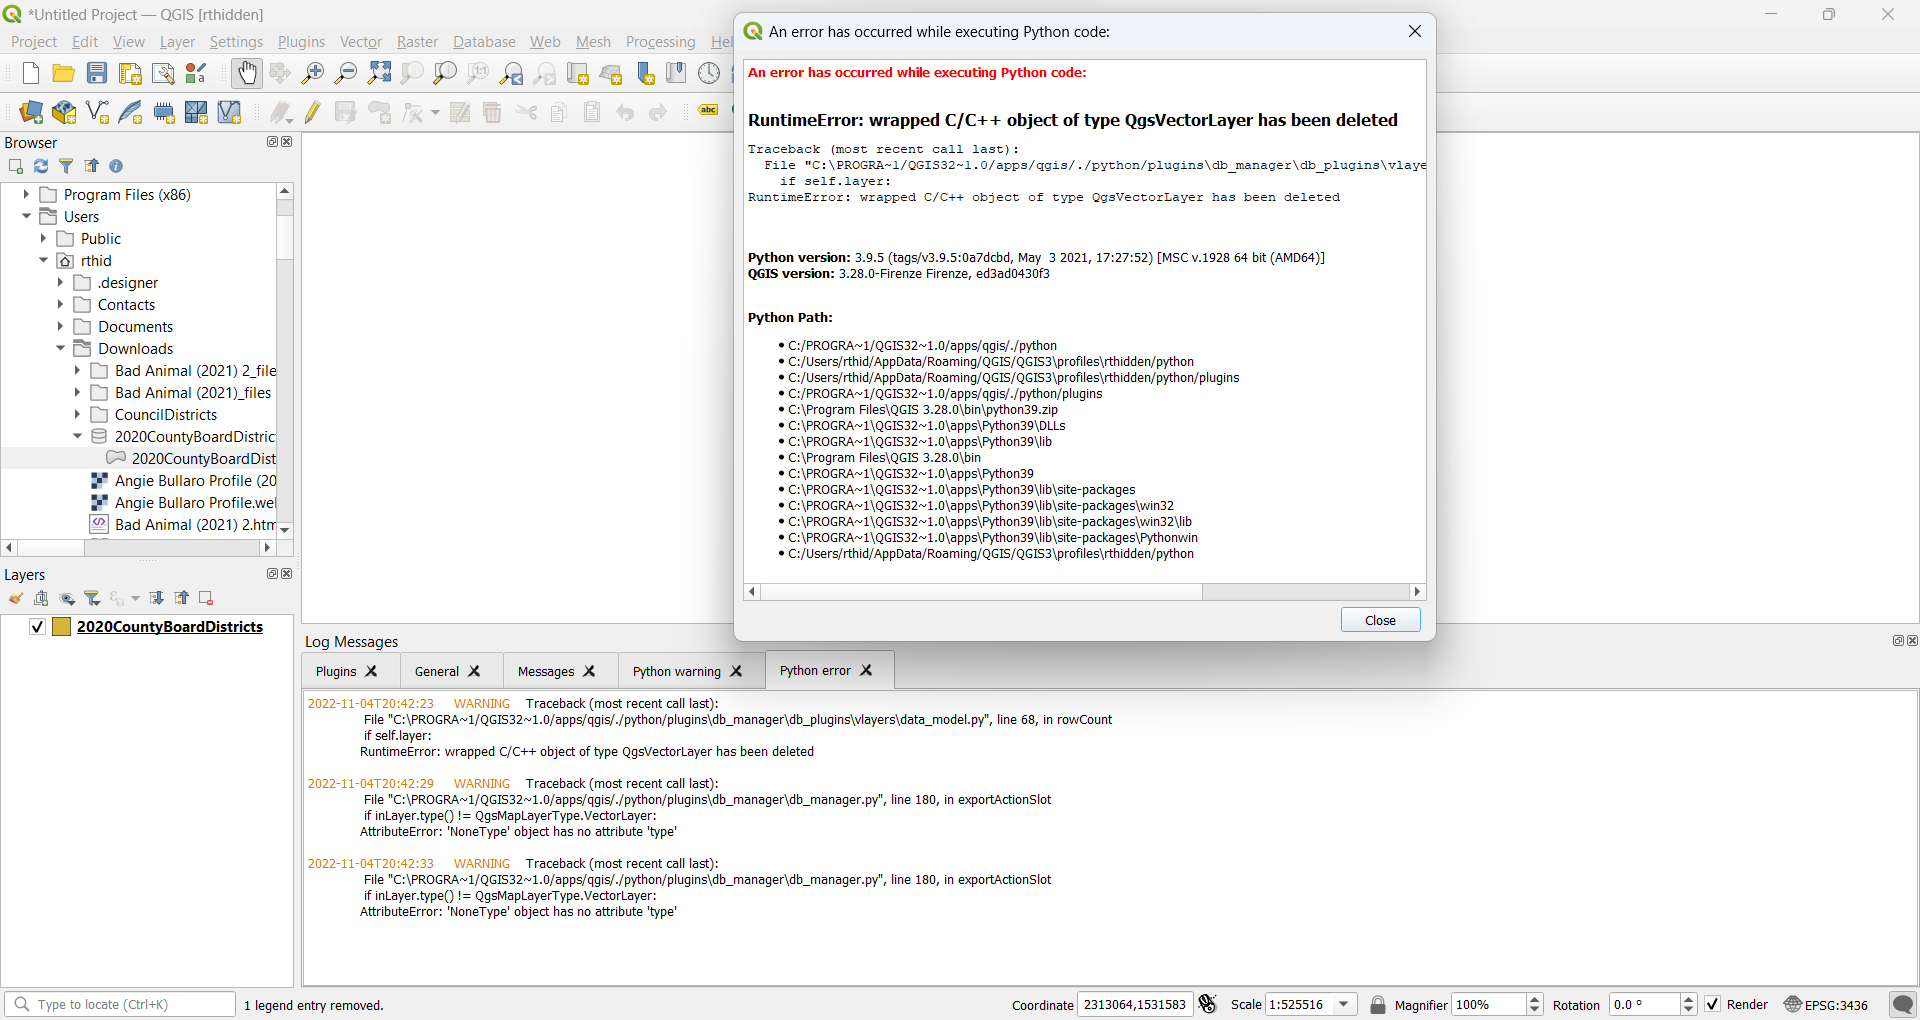
Task: Click the Rotation value field
Action: coord(1645,1004)
